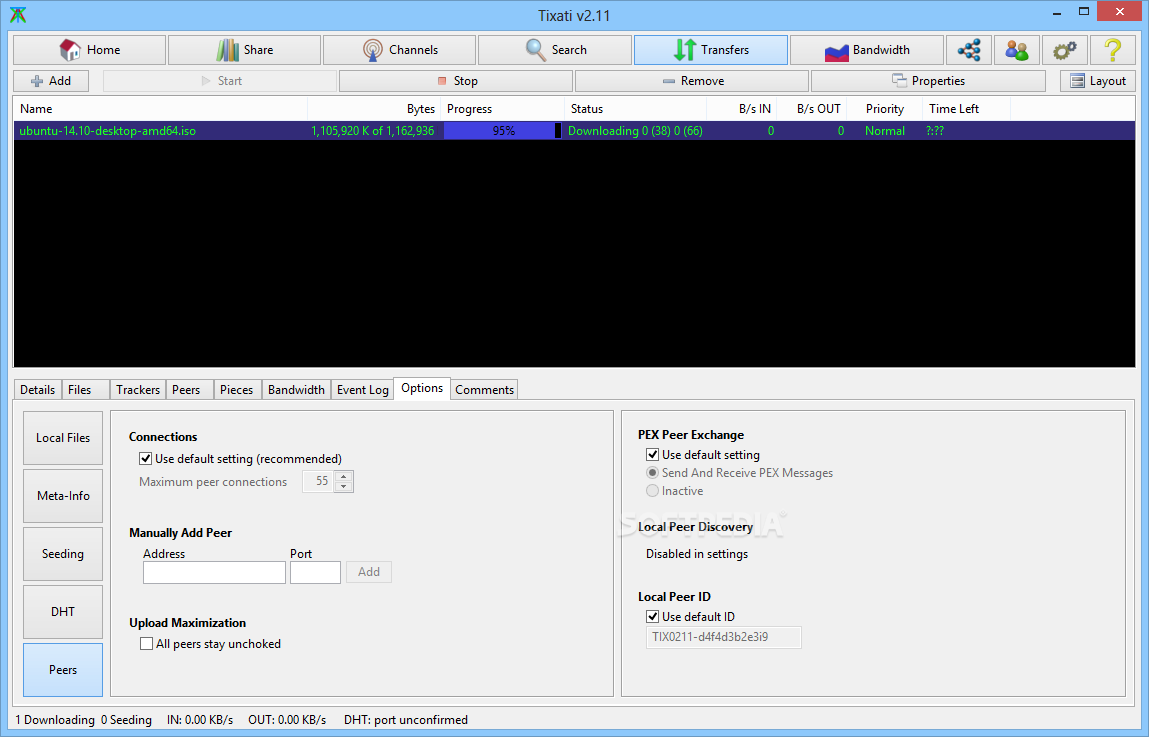Select the Peers options side button
This screenshot has width=1149, height=737.
pos(63,670)
